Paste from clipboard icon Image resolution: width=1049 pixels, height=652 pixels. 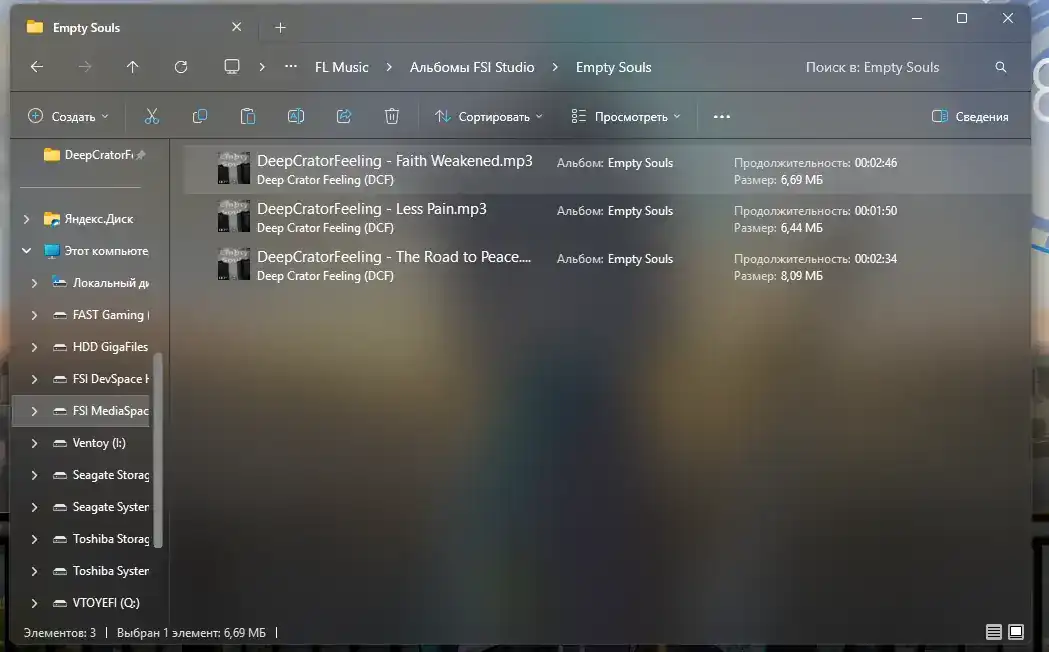point(248,116)
